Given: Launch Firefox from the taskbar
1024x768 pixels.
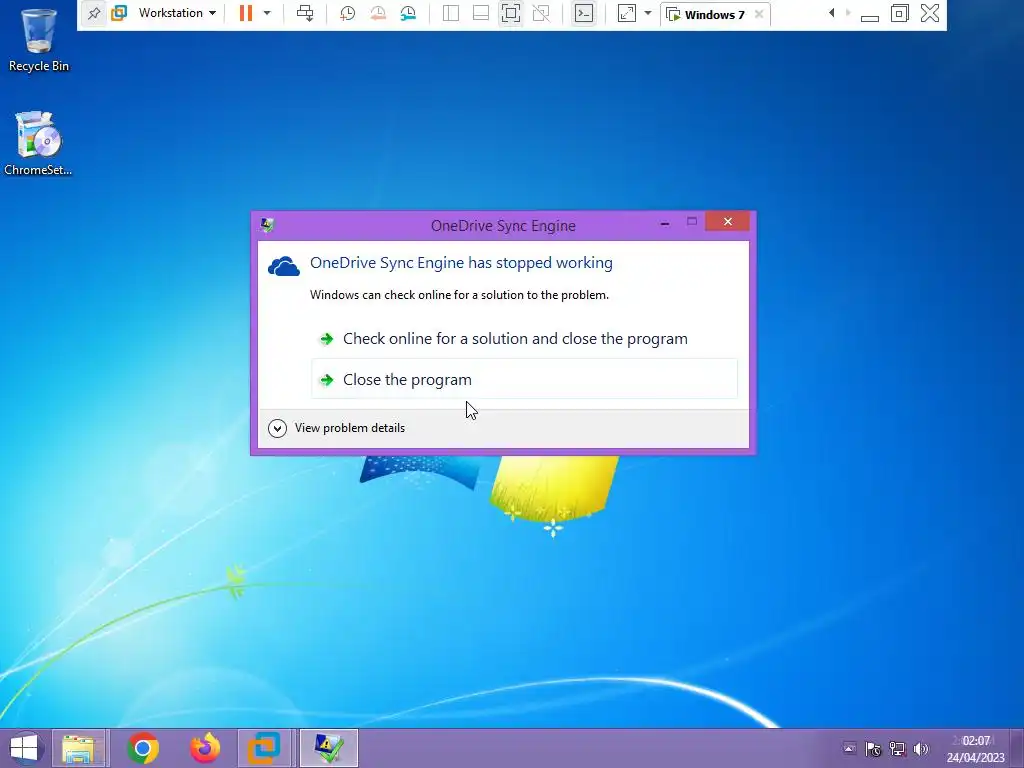Looking at the screenshot, I should pyautogui.click(x=204, y=748).
